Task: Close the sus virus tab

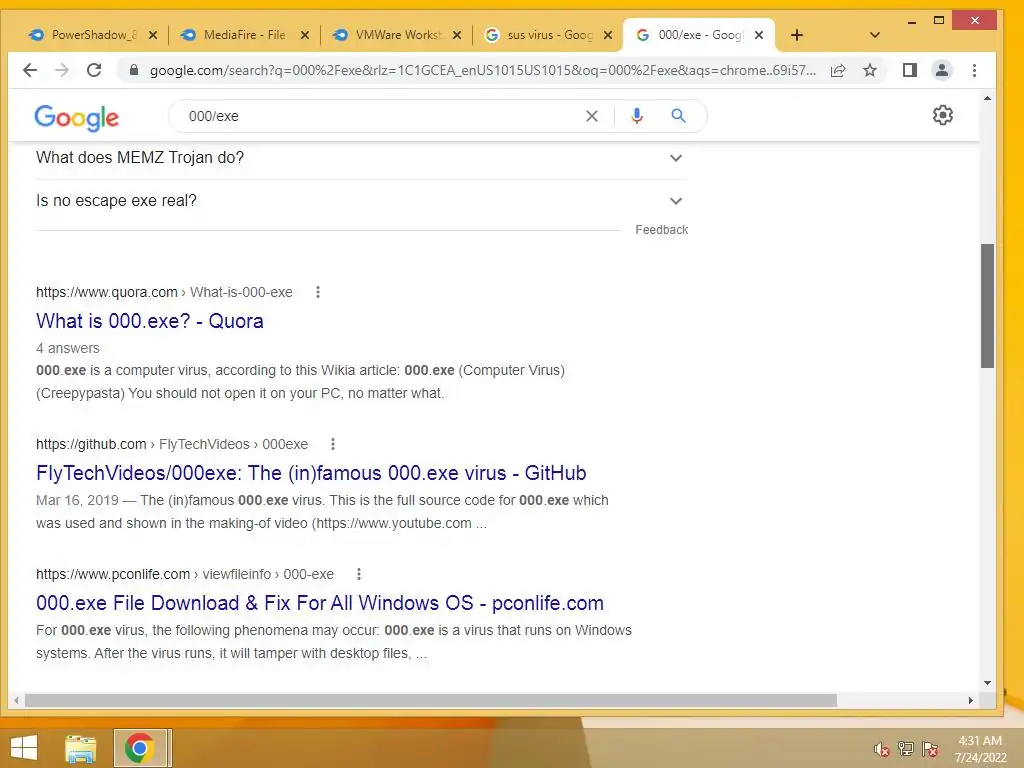Action: pos(608,35)
